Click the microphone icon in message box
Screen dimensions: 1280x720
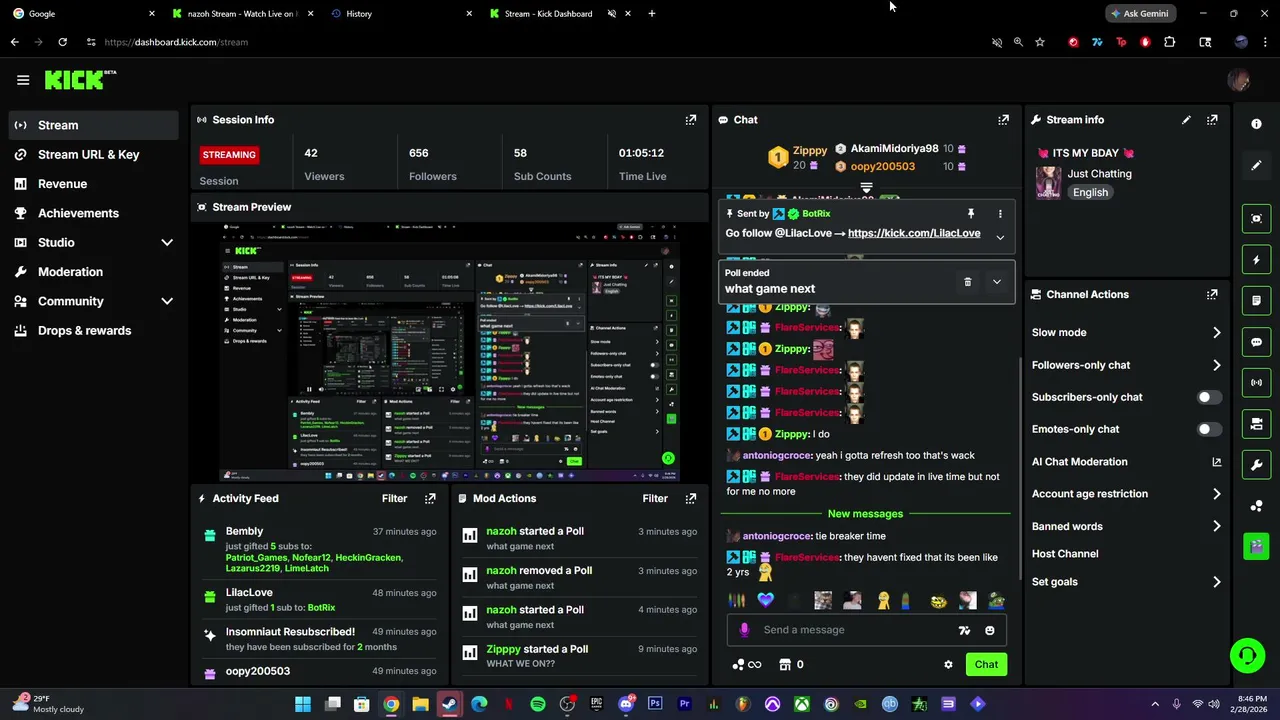tap(744, 630)
